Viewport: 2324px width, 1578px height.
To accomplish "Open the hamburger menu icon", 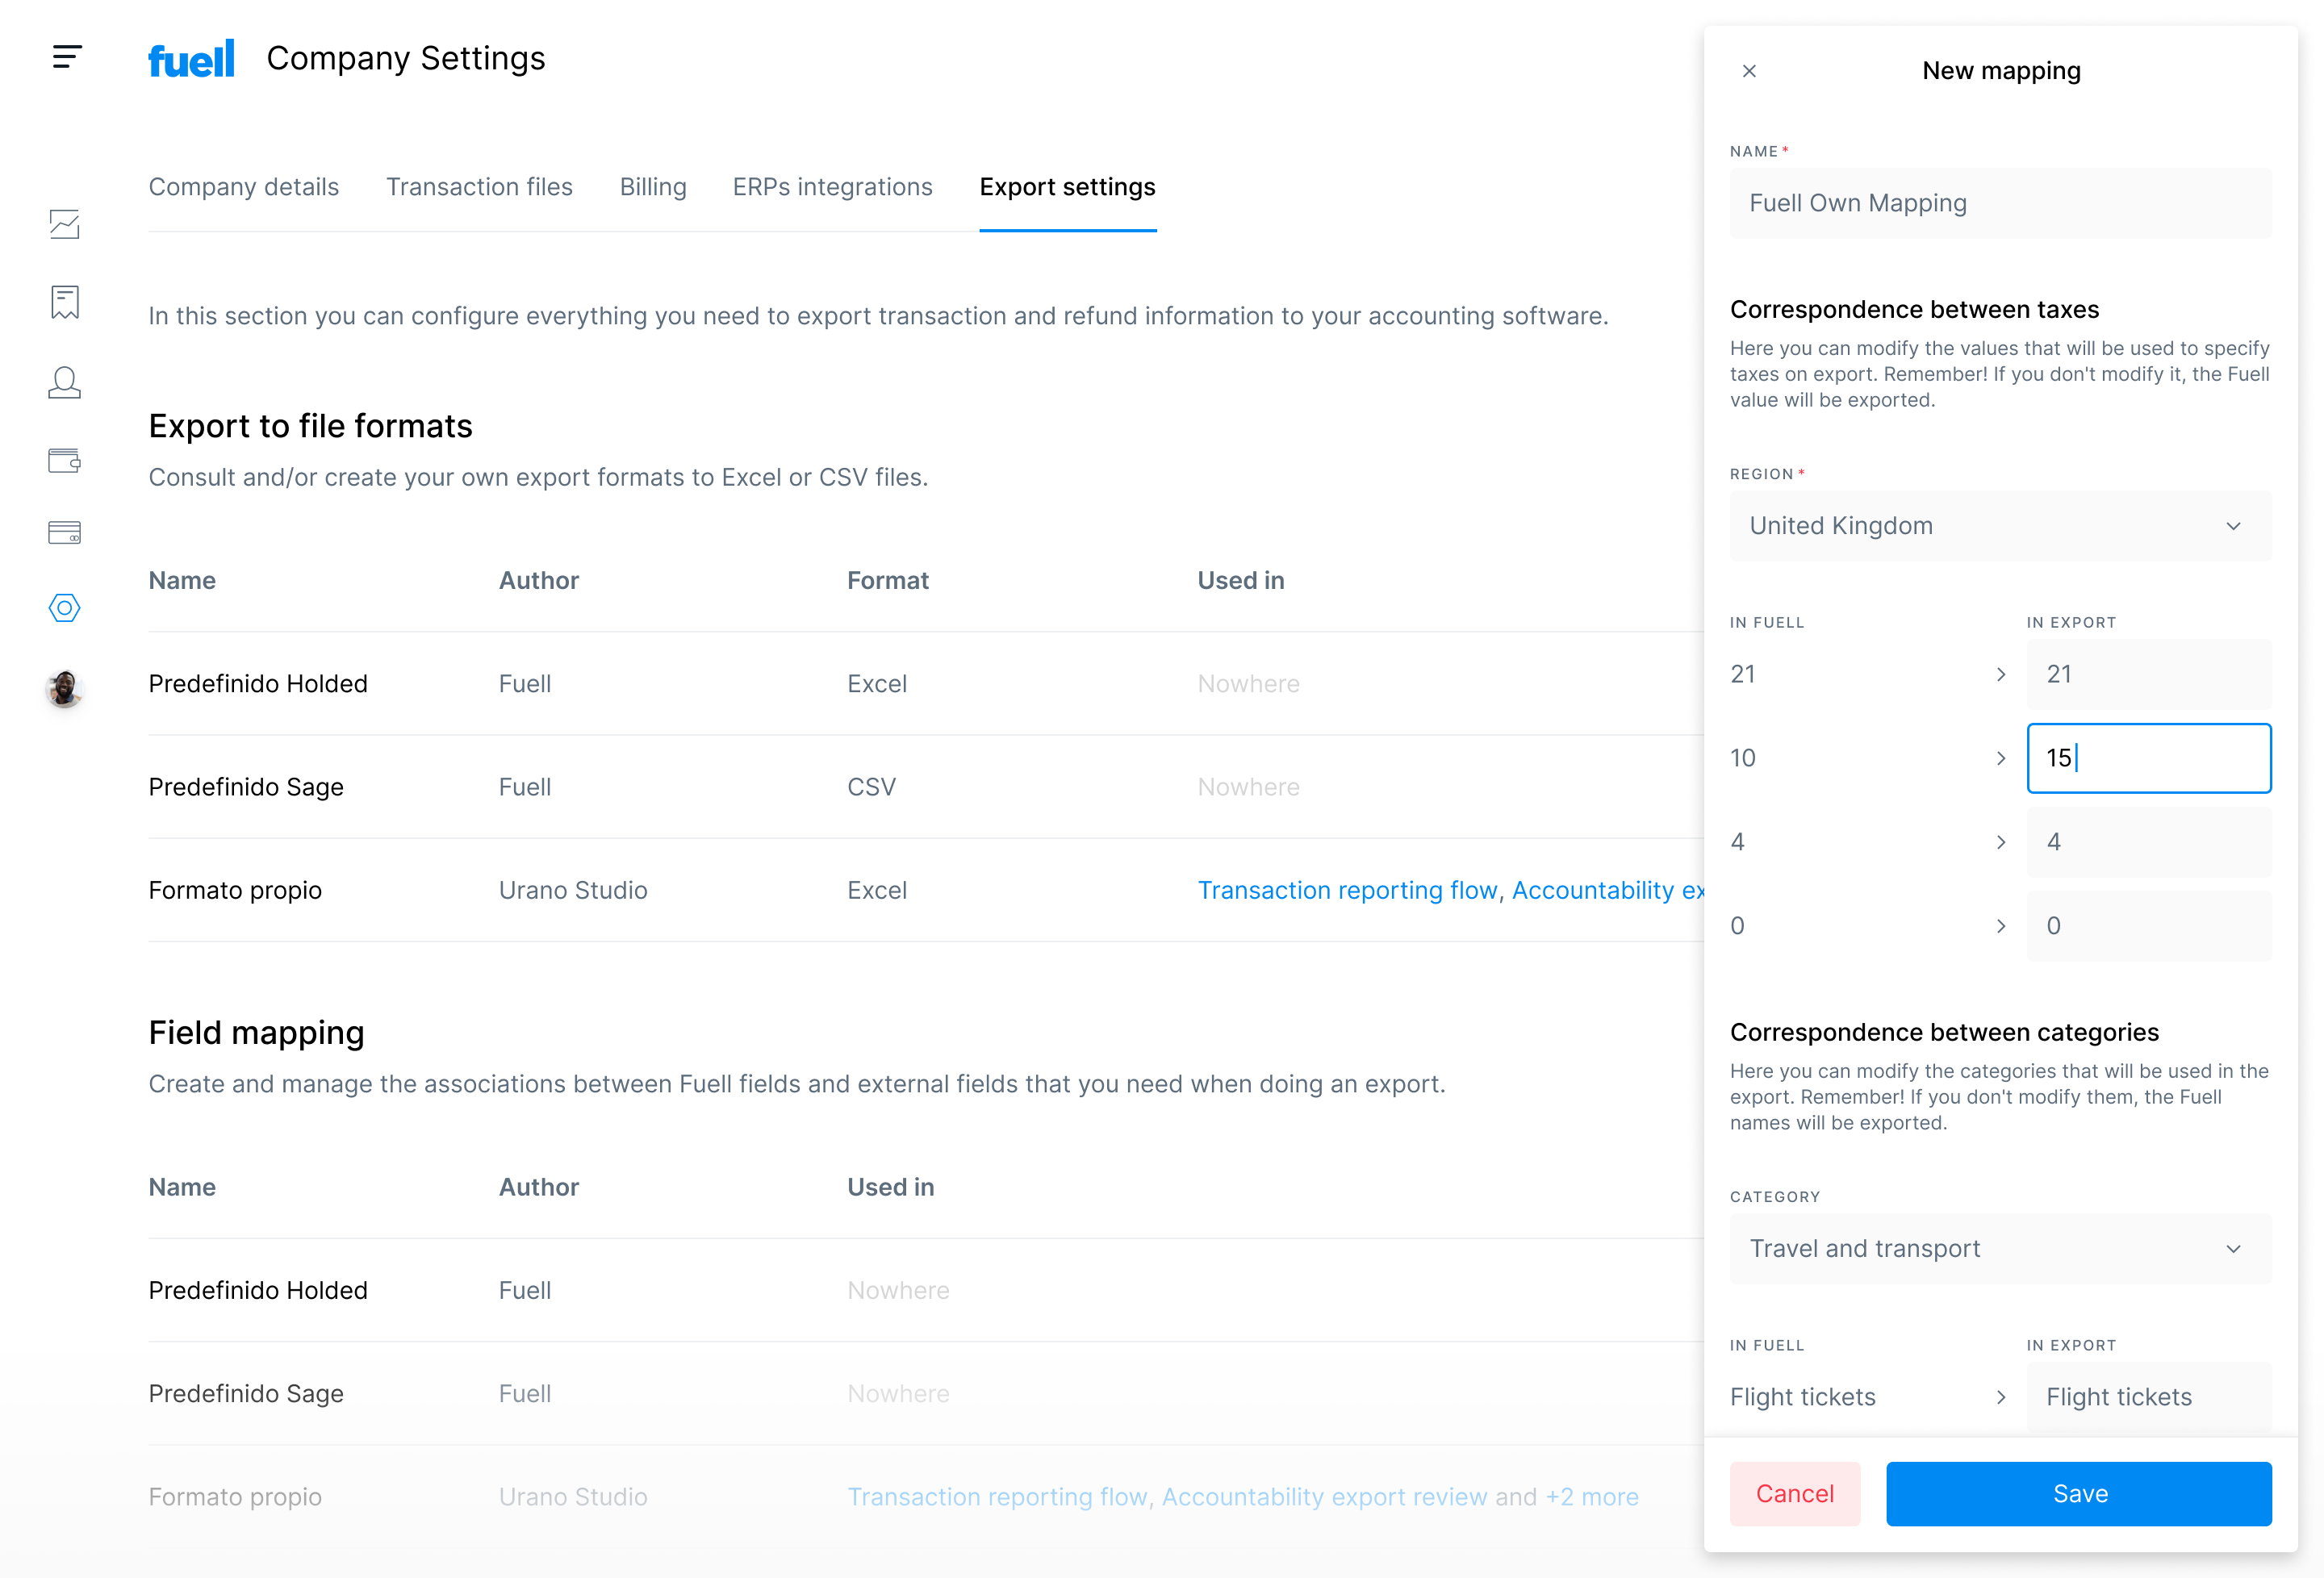I will coord(66,57).
